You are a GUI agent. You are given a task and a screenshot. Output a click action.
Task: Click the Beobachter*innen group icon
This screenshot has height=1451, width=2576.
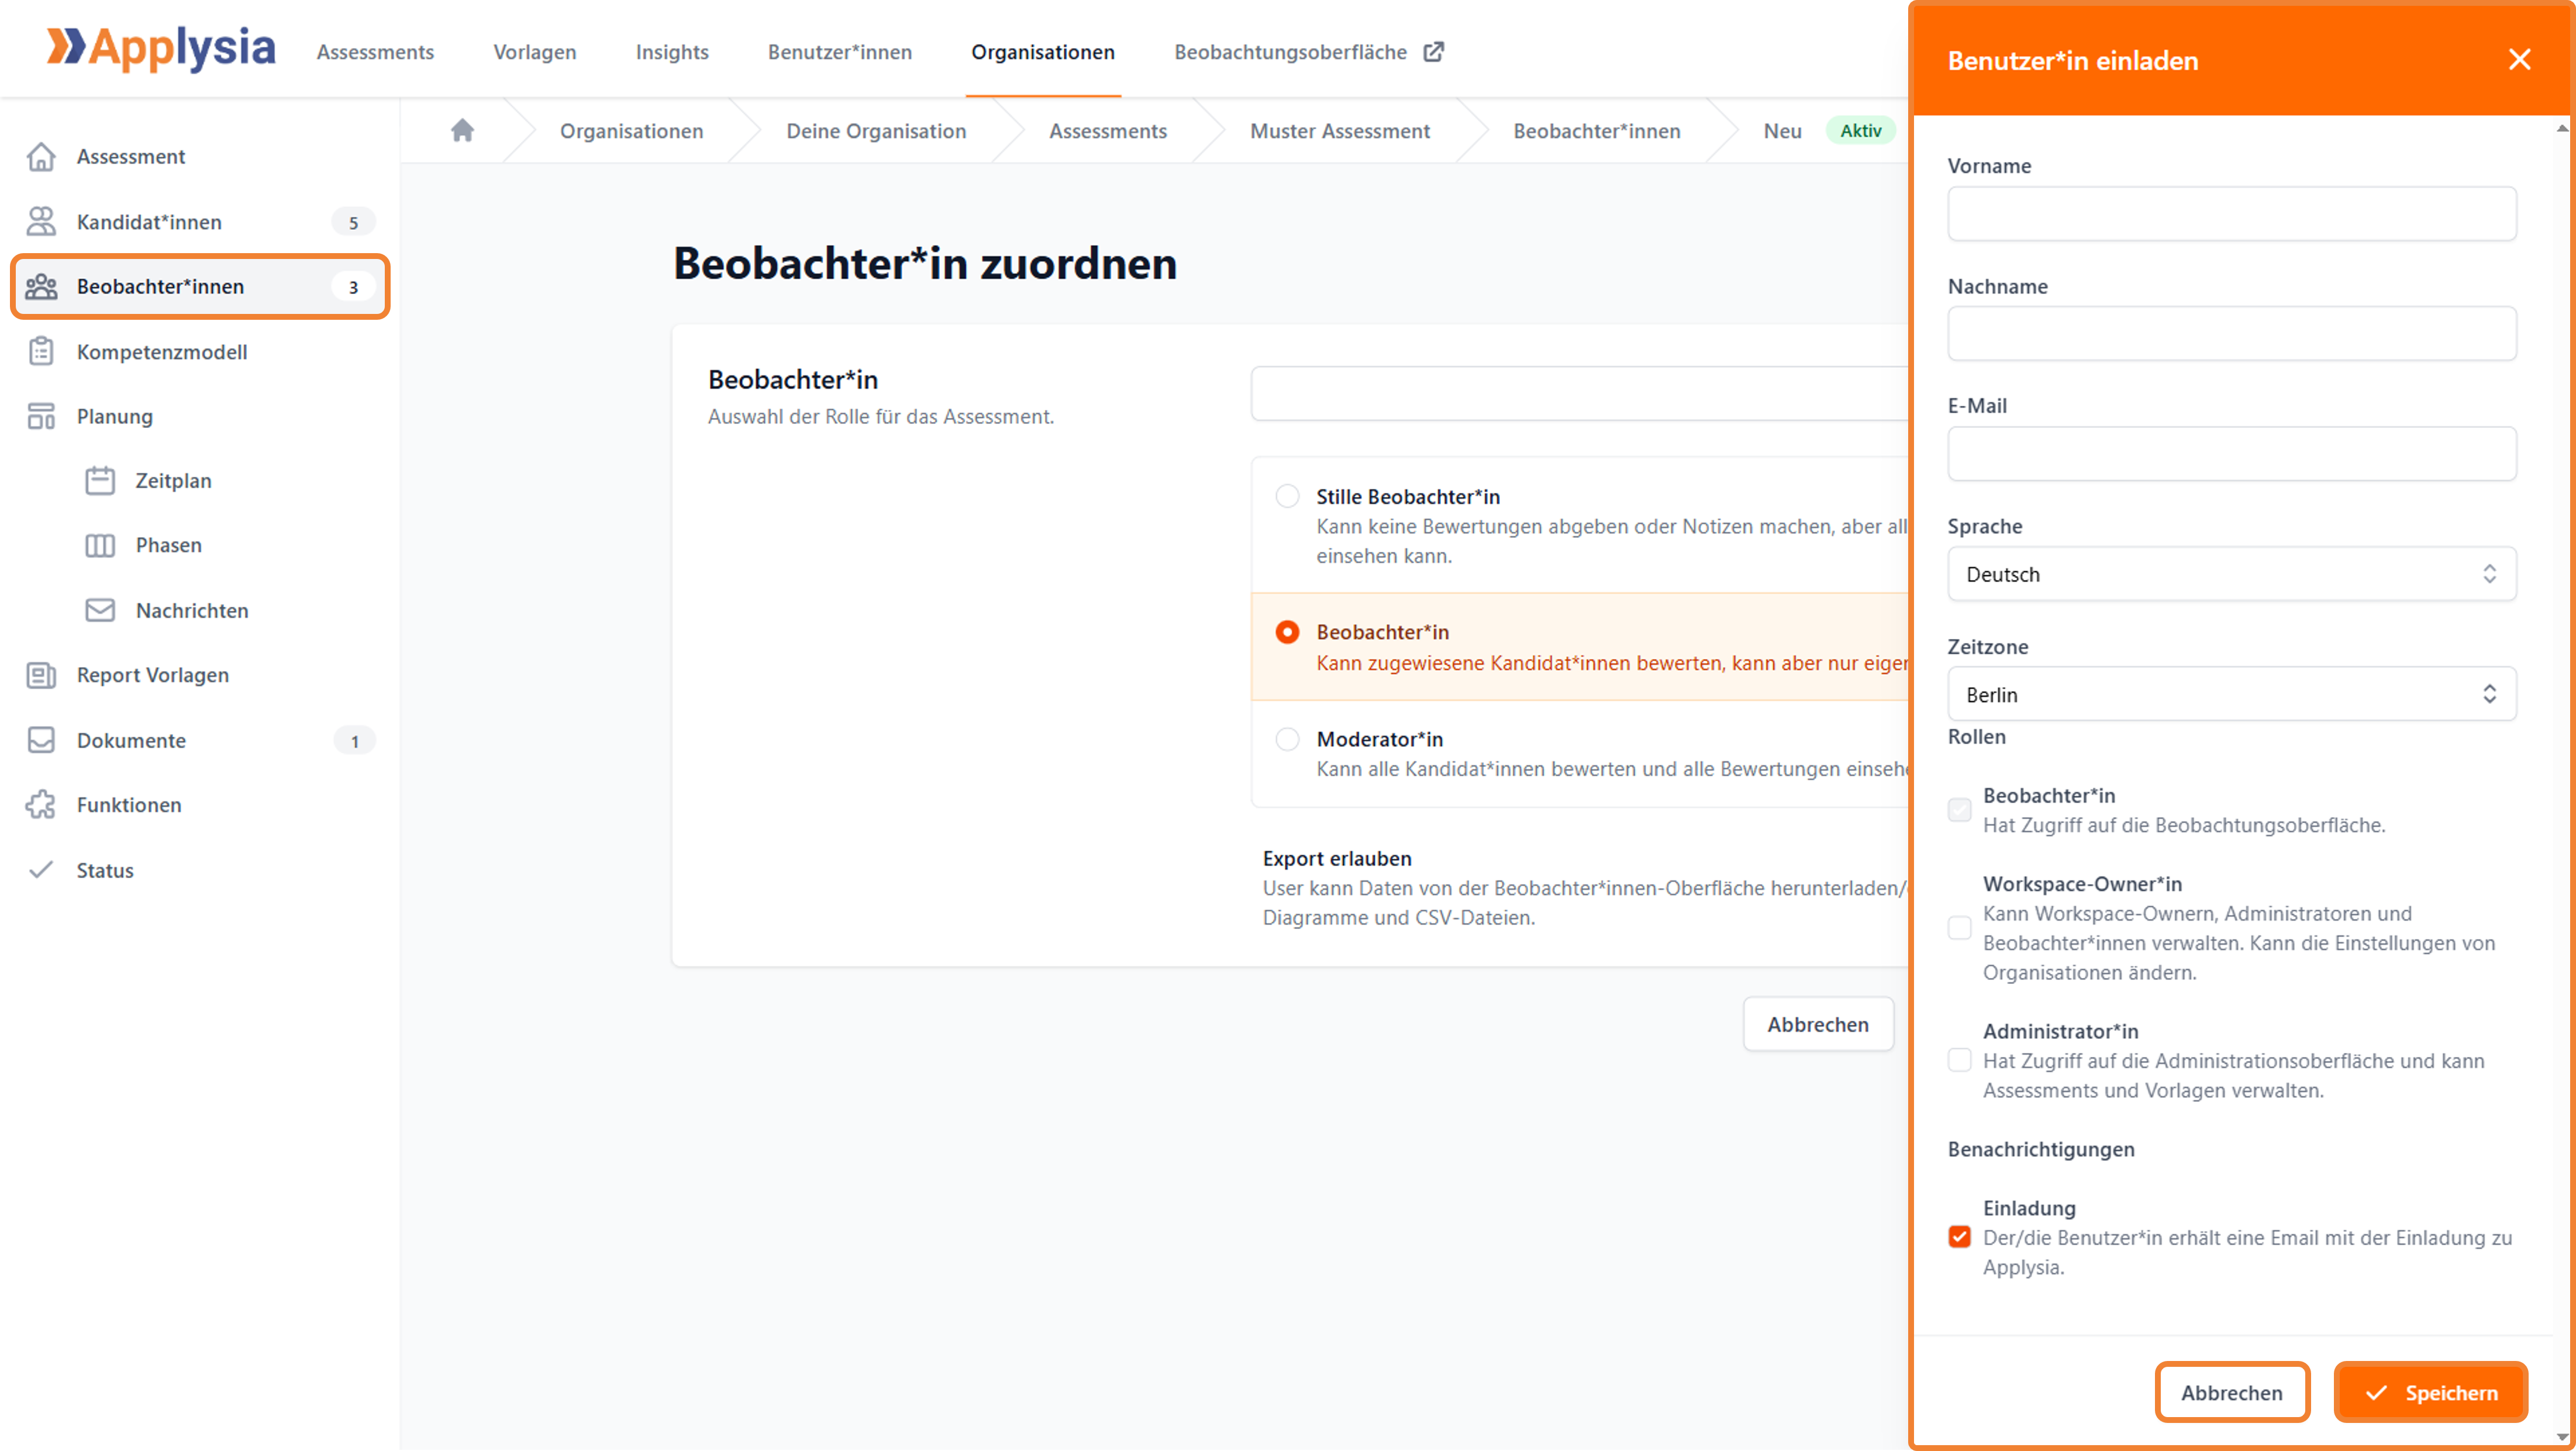41,287
